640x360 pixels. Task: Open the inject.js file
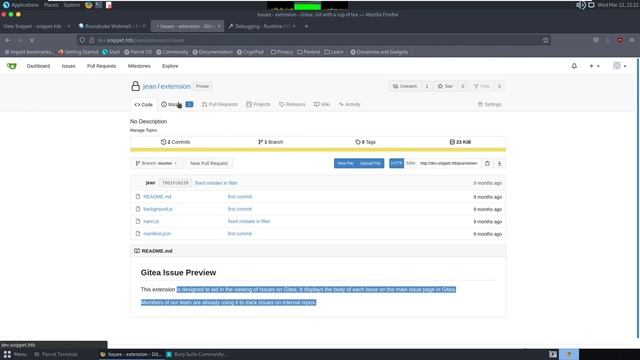click(x=151, y=221)
